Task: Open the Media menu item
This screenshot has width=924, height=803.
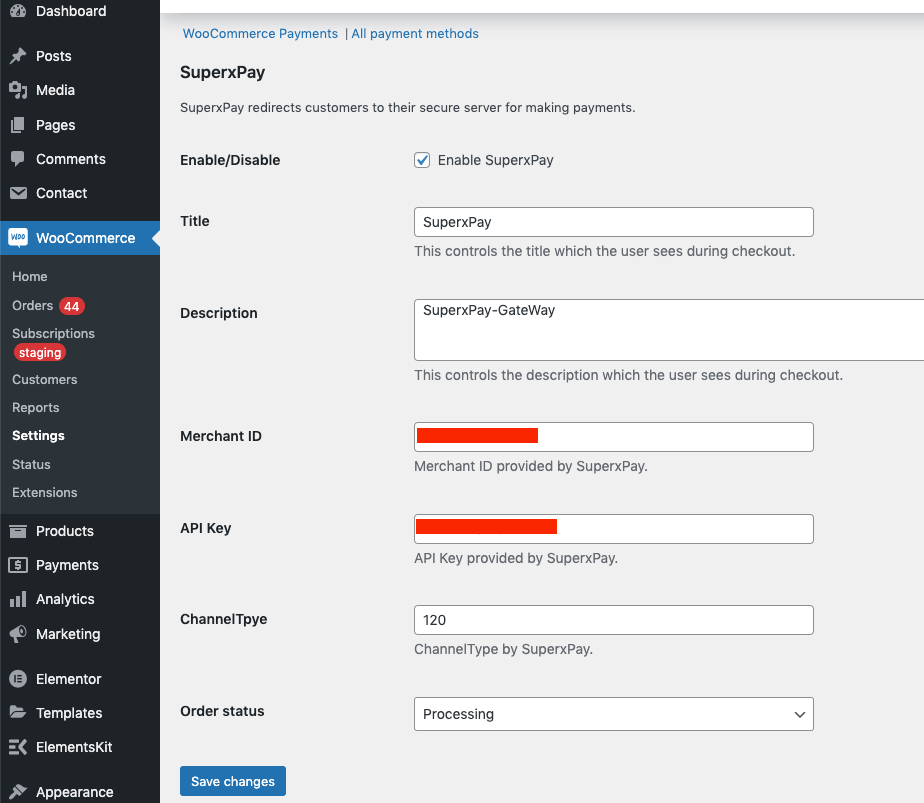Action: 55,90
